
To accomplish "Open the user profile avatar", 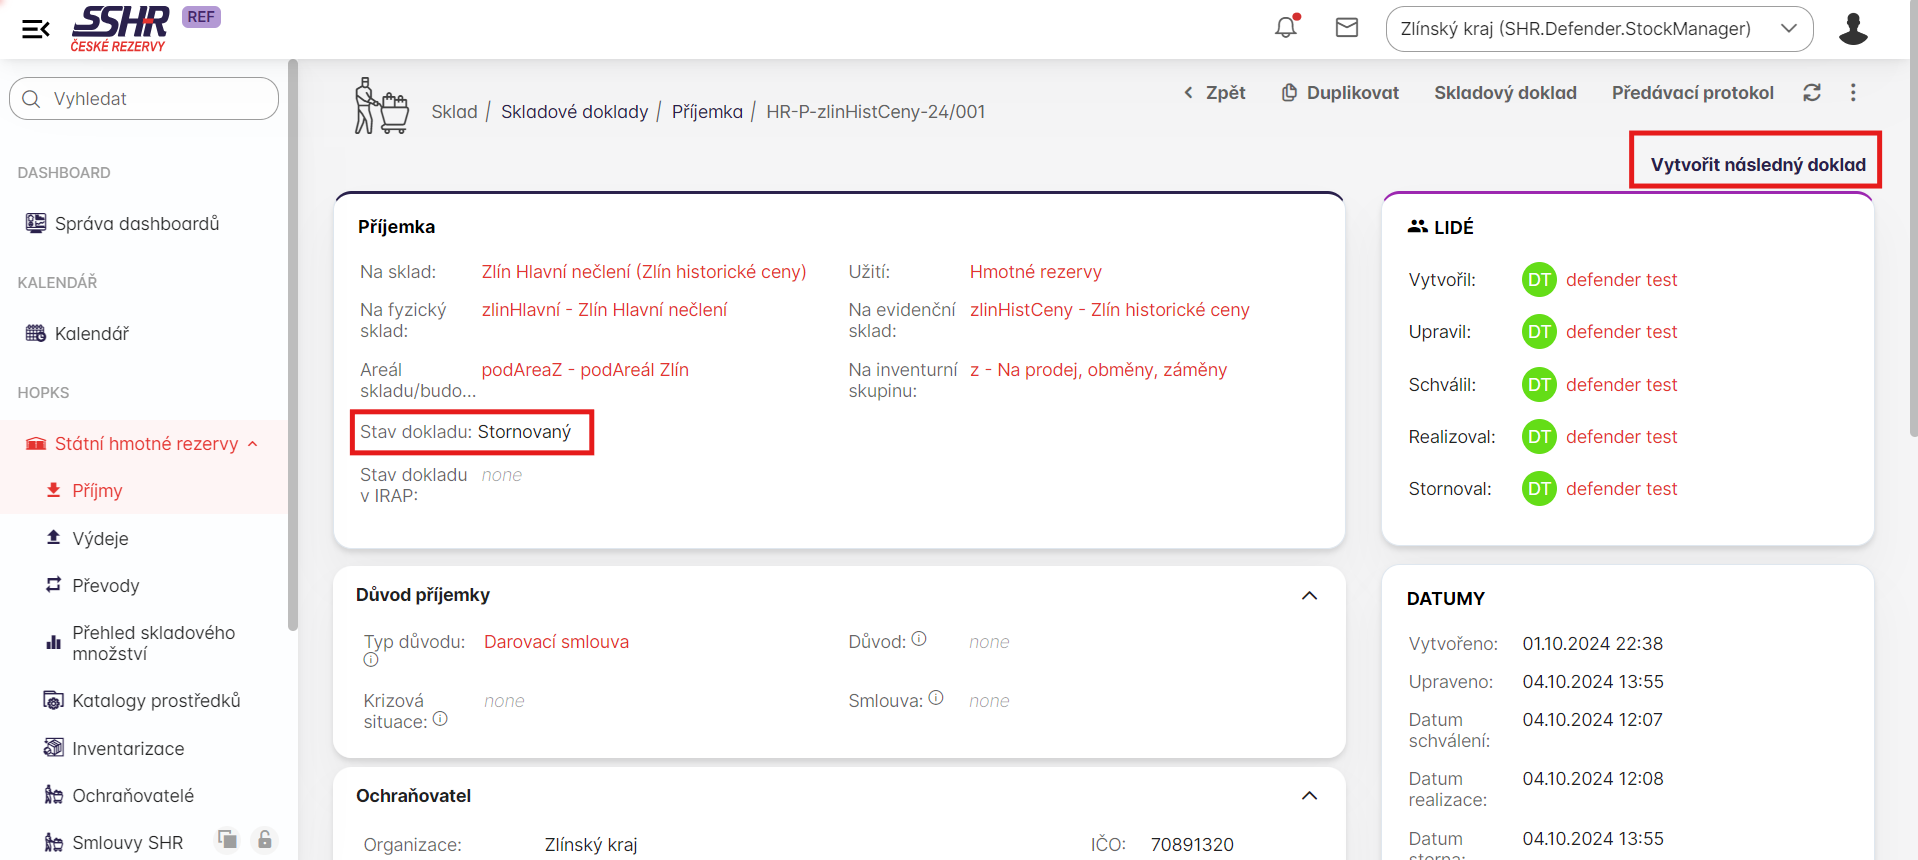I will [1853, 29].
